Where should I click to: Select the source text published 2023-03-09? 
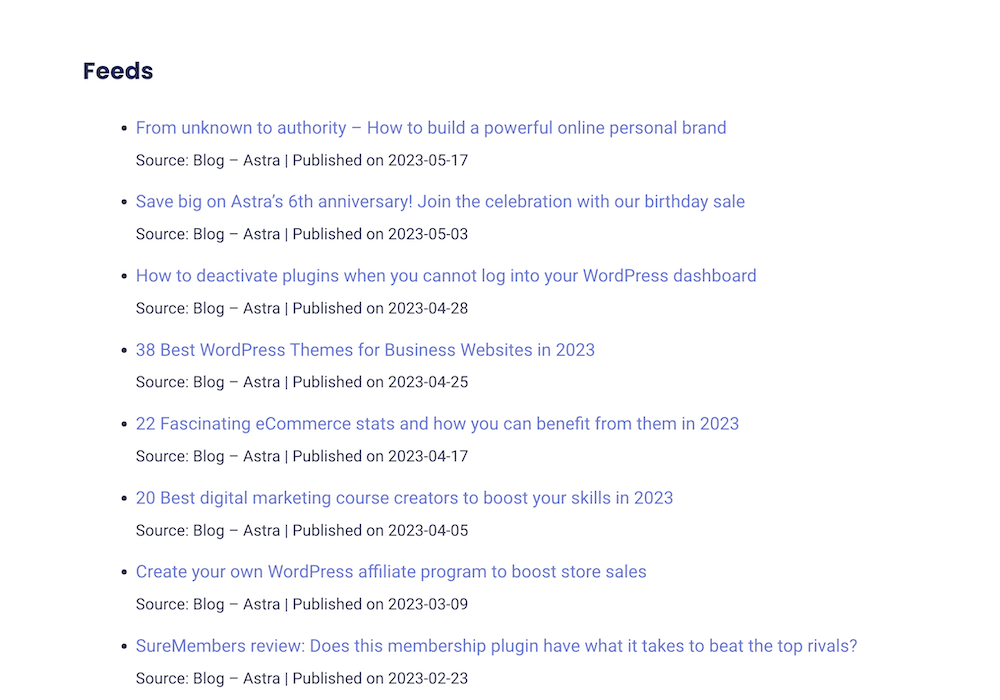pos(302,604)
